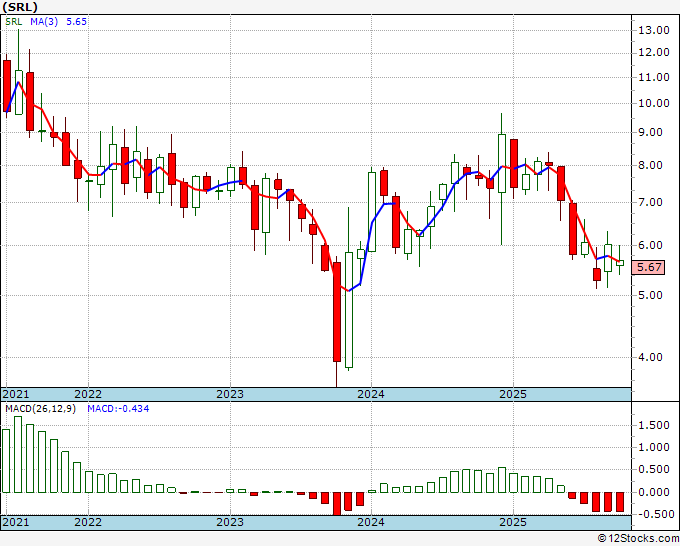Click the 12Stocks.com copyright link
Image resolution: width=680 pixels, height=546 pixels.
coord(638,539)
